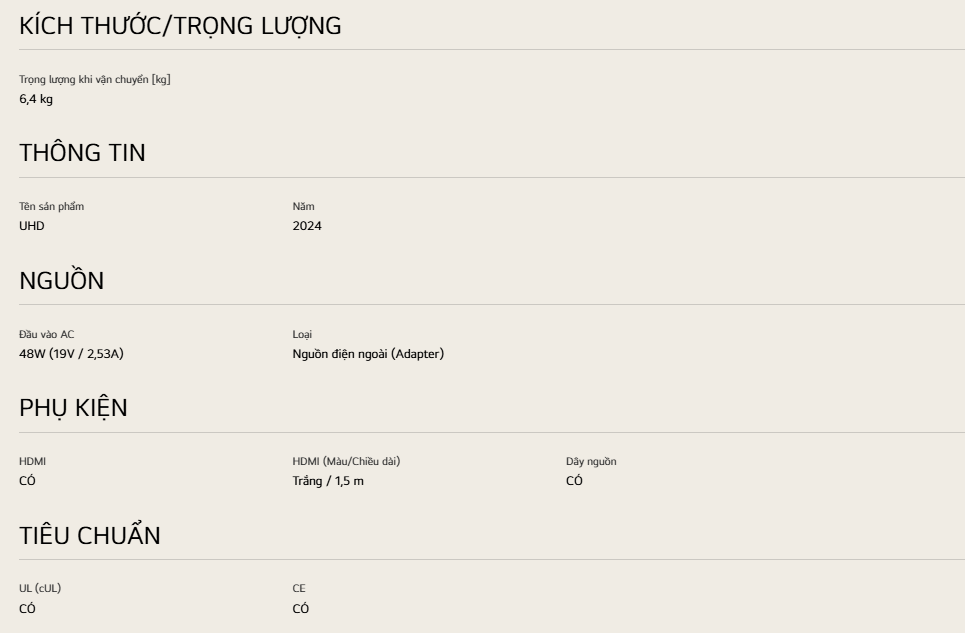Click the 'UL (cUL)' label
The height and width of the screenshot is (633, 965).
coord(41,588)
